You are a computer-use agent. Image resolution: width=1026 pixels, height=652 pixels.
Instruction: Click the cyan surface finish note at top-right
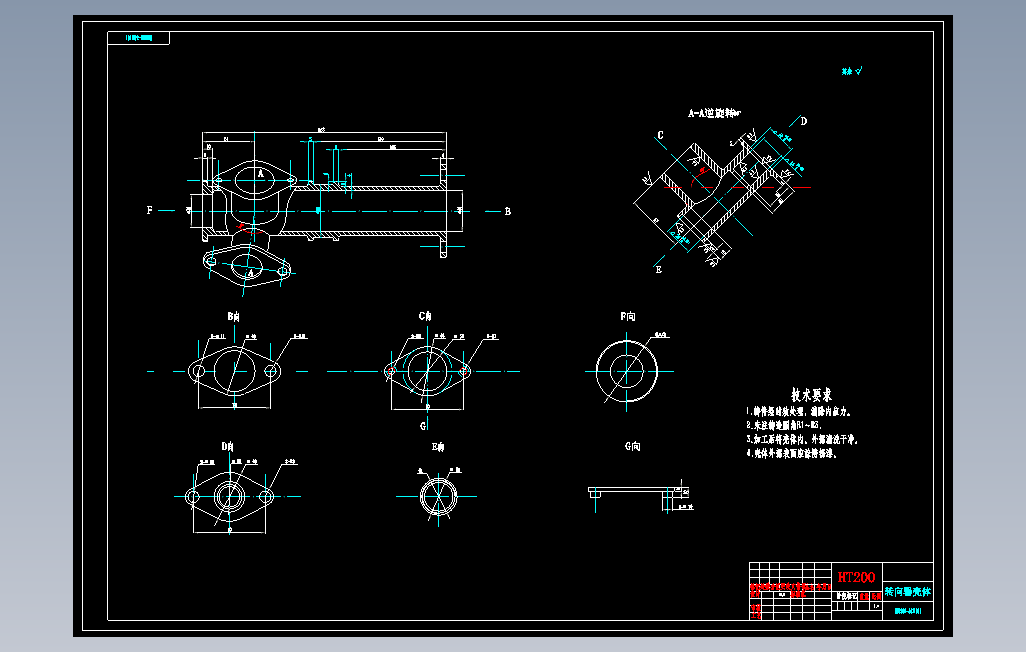click(x=852, y=71)
